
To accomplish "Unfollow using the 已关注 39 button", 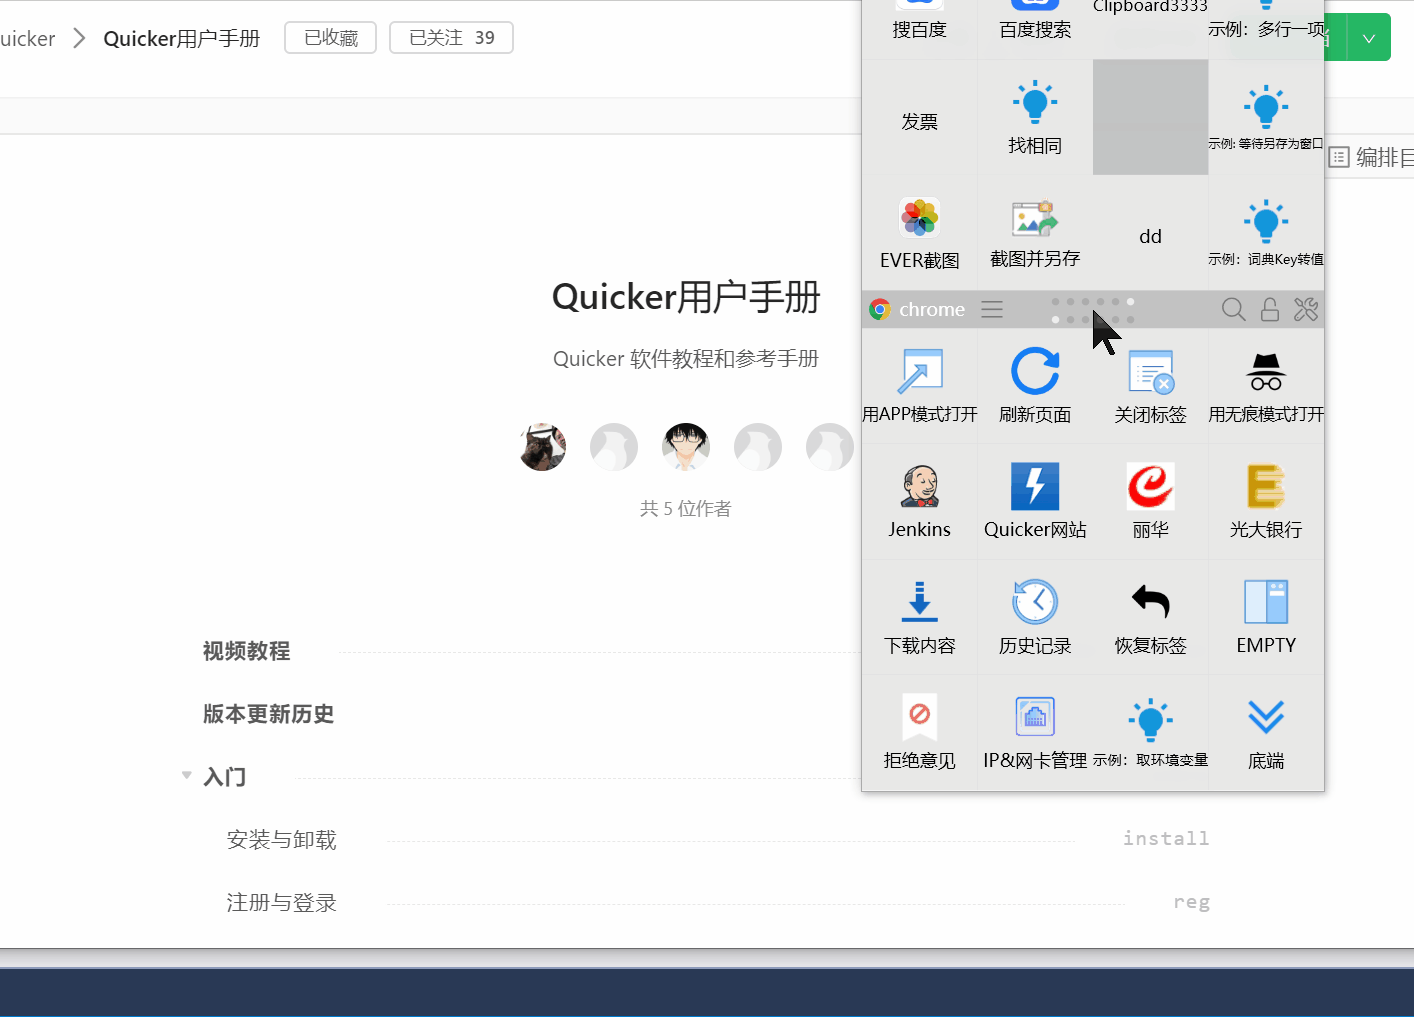I will click(x=451, y=37).
